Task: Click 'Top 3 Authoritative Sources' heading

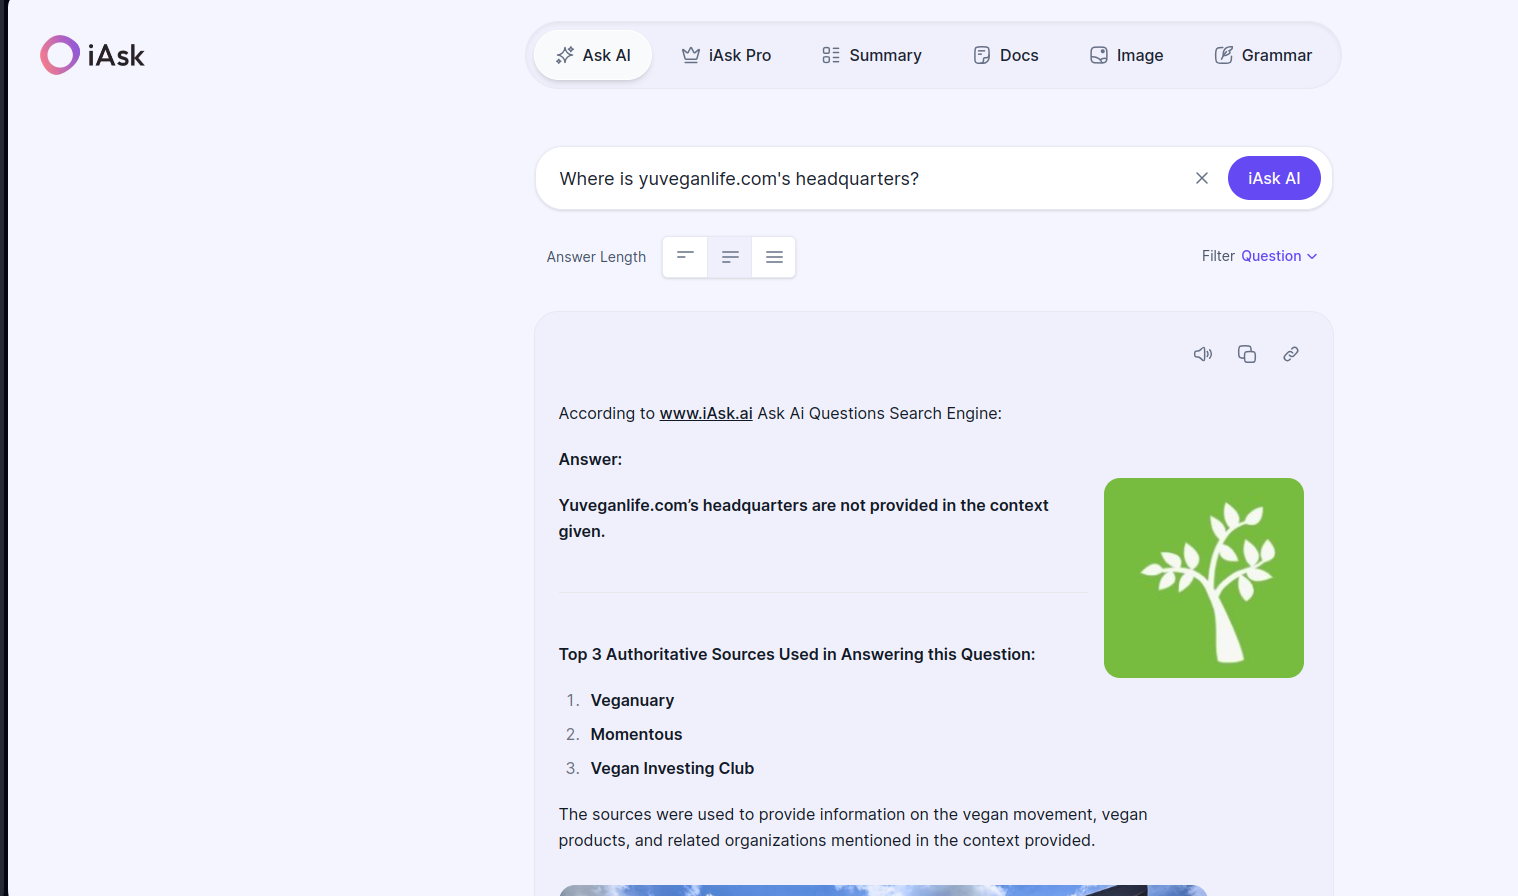Action: click(797, 654)
